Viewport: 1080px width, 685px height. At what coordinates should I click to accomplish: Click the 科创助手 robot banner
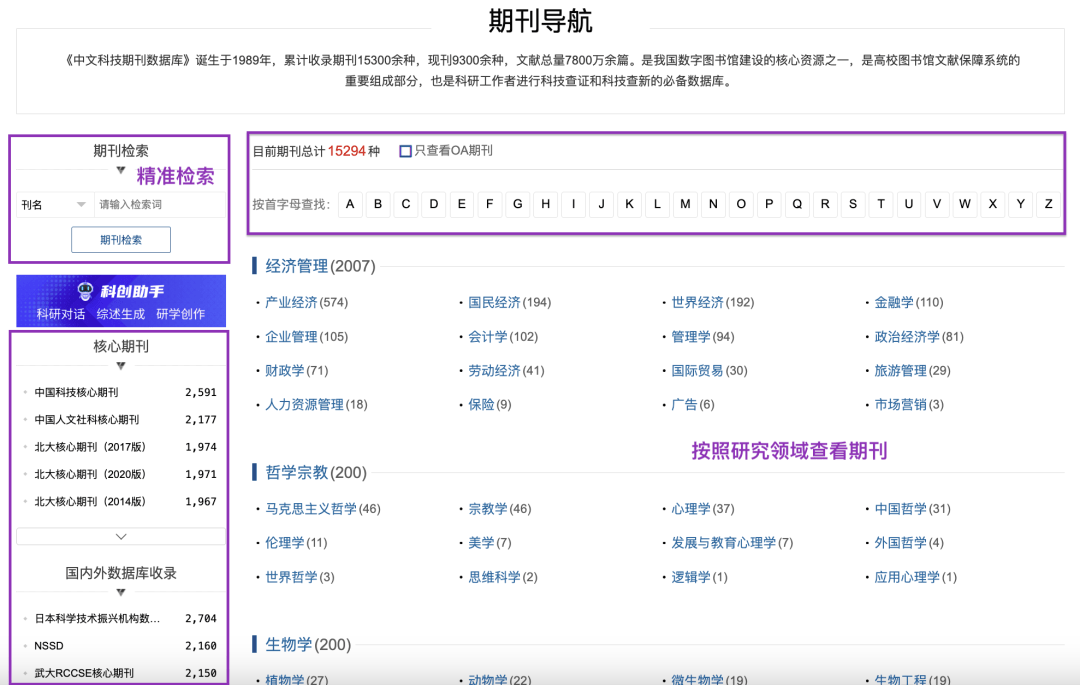[120, 292]
